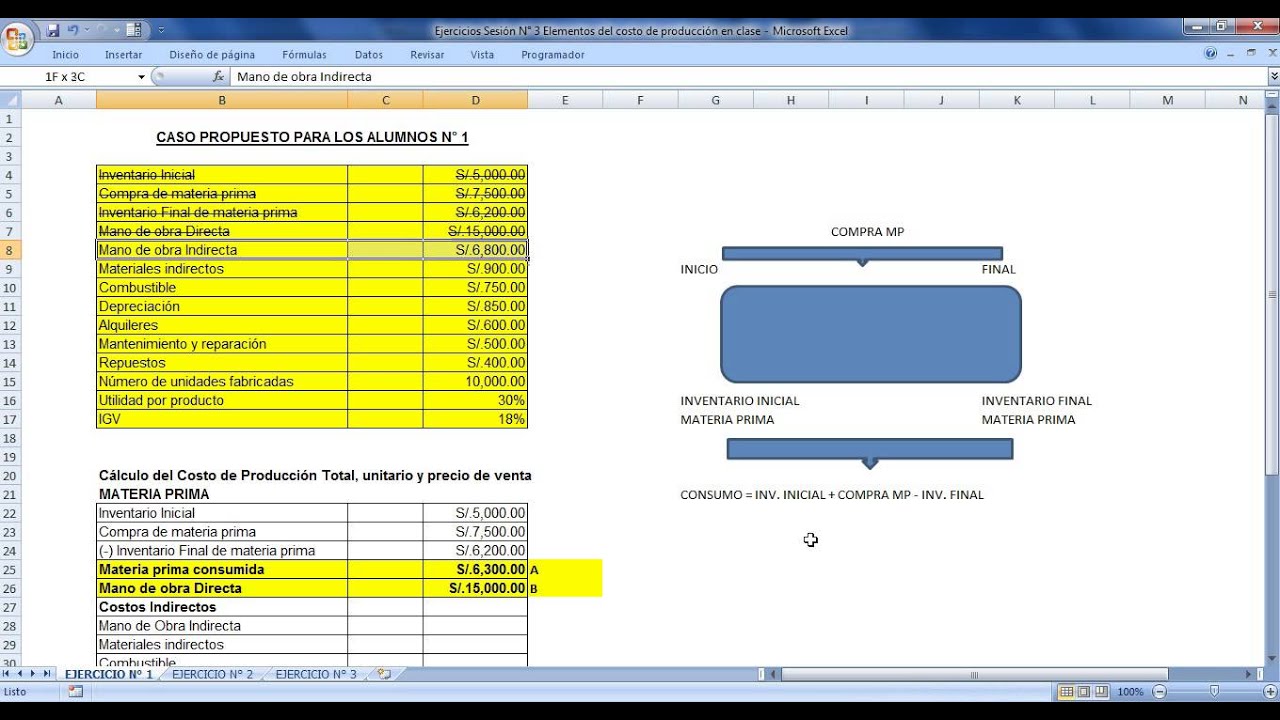The height and width of the screenshot is (720, 1280).
Task: Select column D header
Action: (x=475, y=100)
